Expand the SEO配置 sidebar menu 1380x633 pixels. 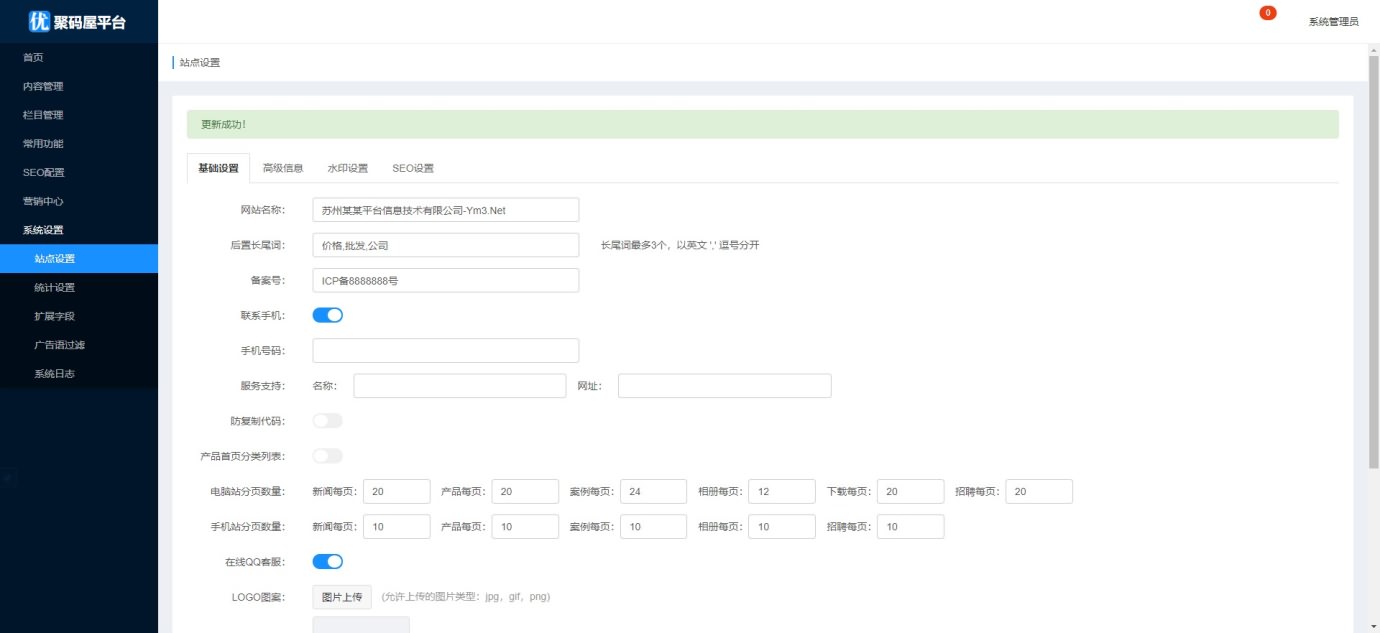(43, 172)
